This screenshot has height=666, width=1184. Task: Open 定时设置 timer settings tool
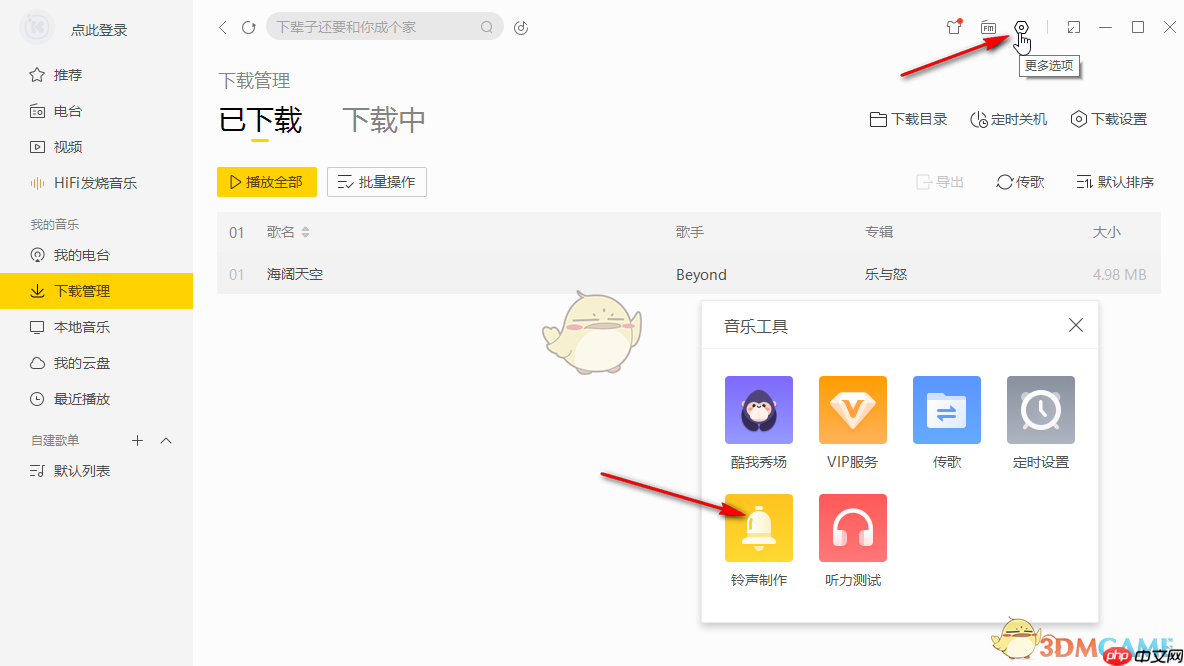pyautogui.click(x=1040, y=409)
